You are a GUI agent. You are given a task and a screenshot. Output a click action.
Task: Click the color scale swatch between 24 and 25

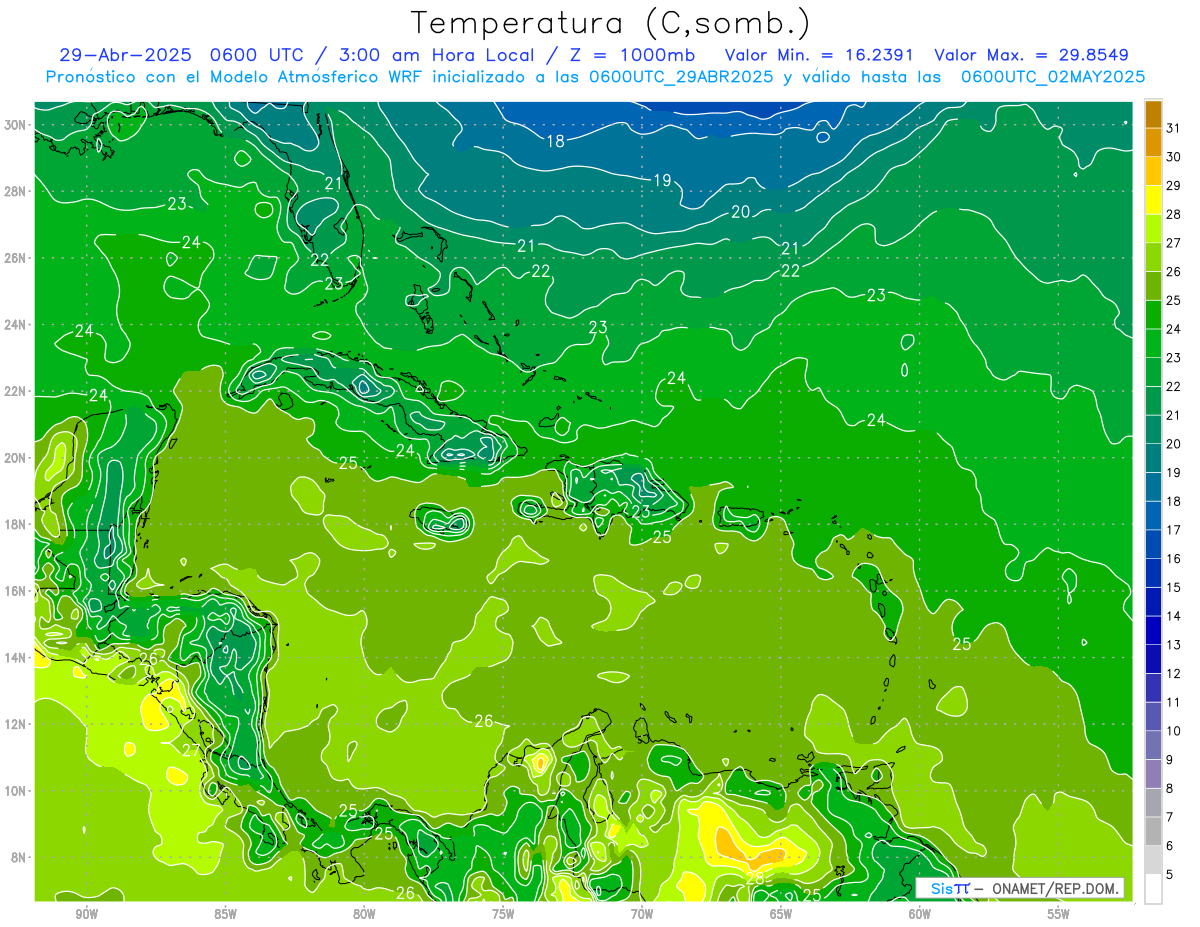pyautogui.click(x=1153, y=315)
